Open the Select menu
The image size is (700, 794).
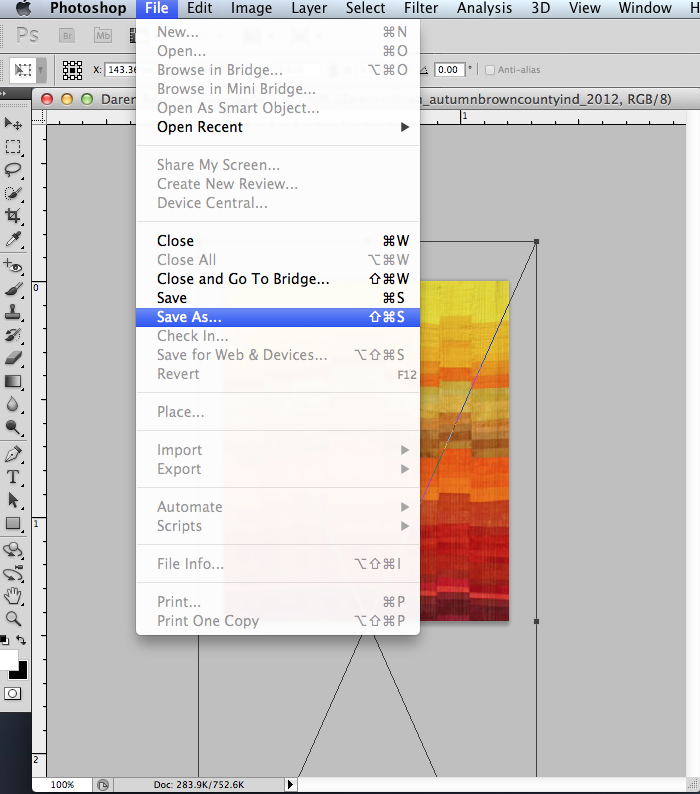coord(365,8)
